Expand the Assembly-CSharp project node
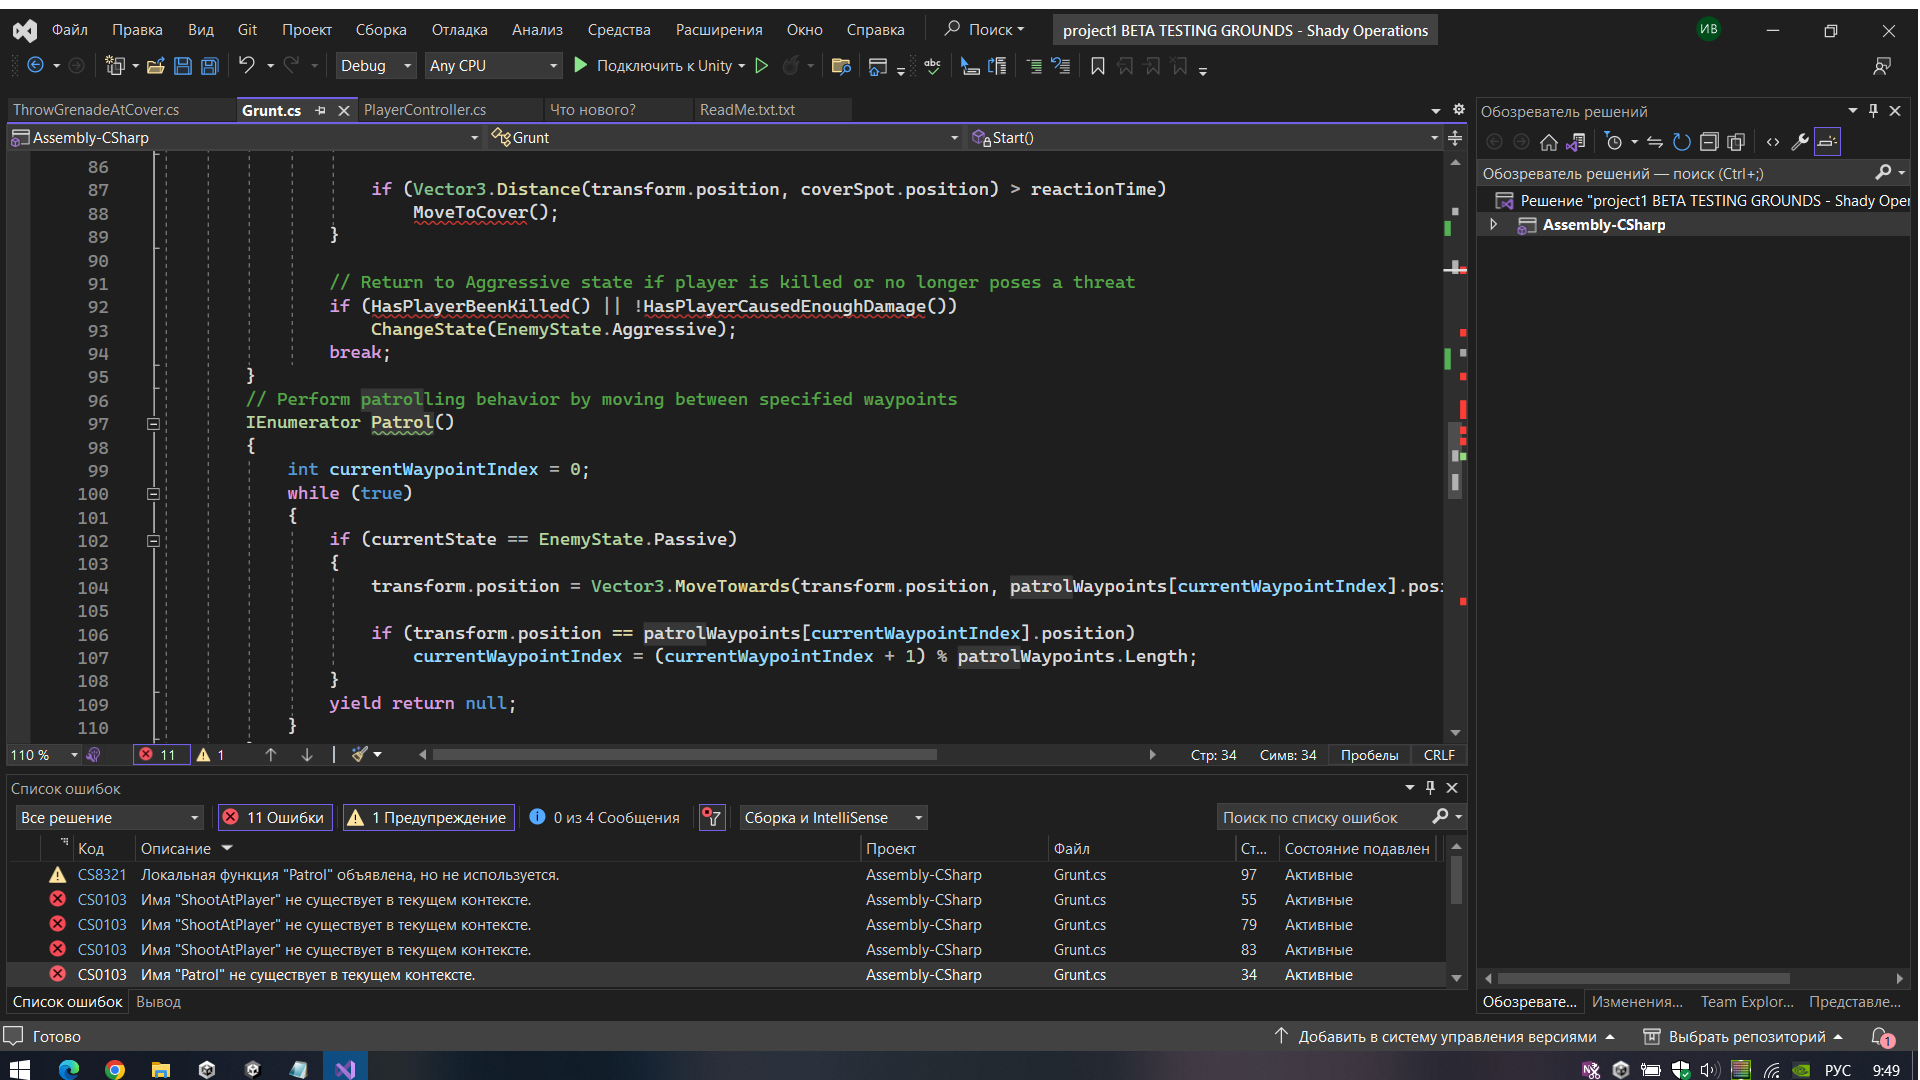This screenshot has height=1080, width=1920. tap(1494, 225)
